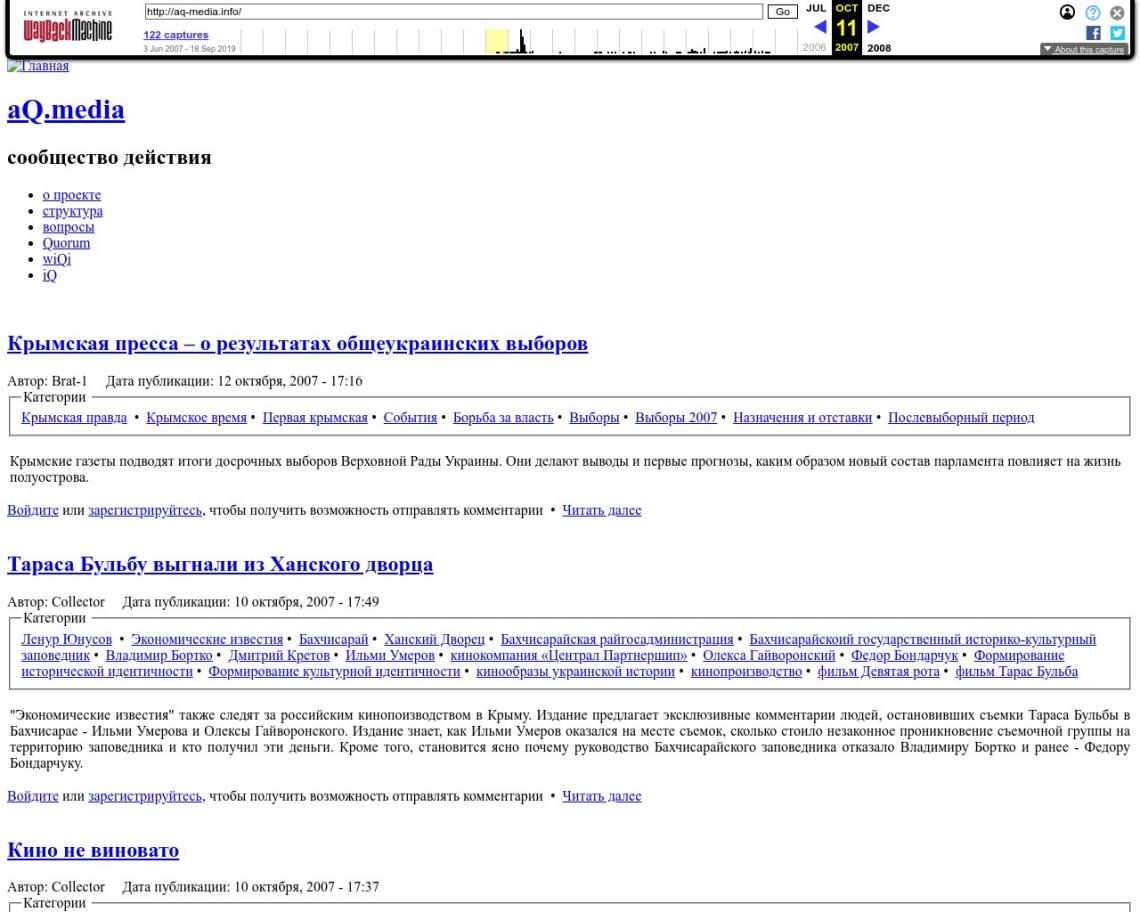The image size is (1140, 912).
Task: Open category Ханский Дворец
Action: (434, 639)
